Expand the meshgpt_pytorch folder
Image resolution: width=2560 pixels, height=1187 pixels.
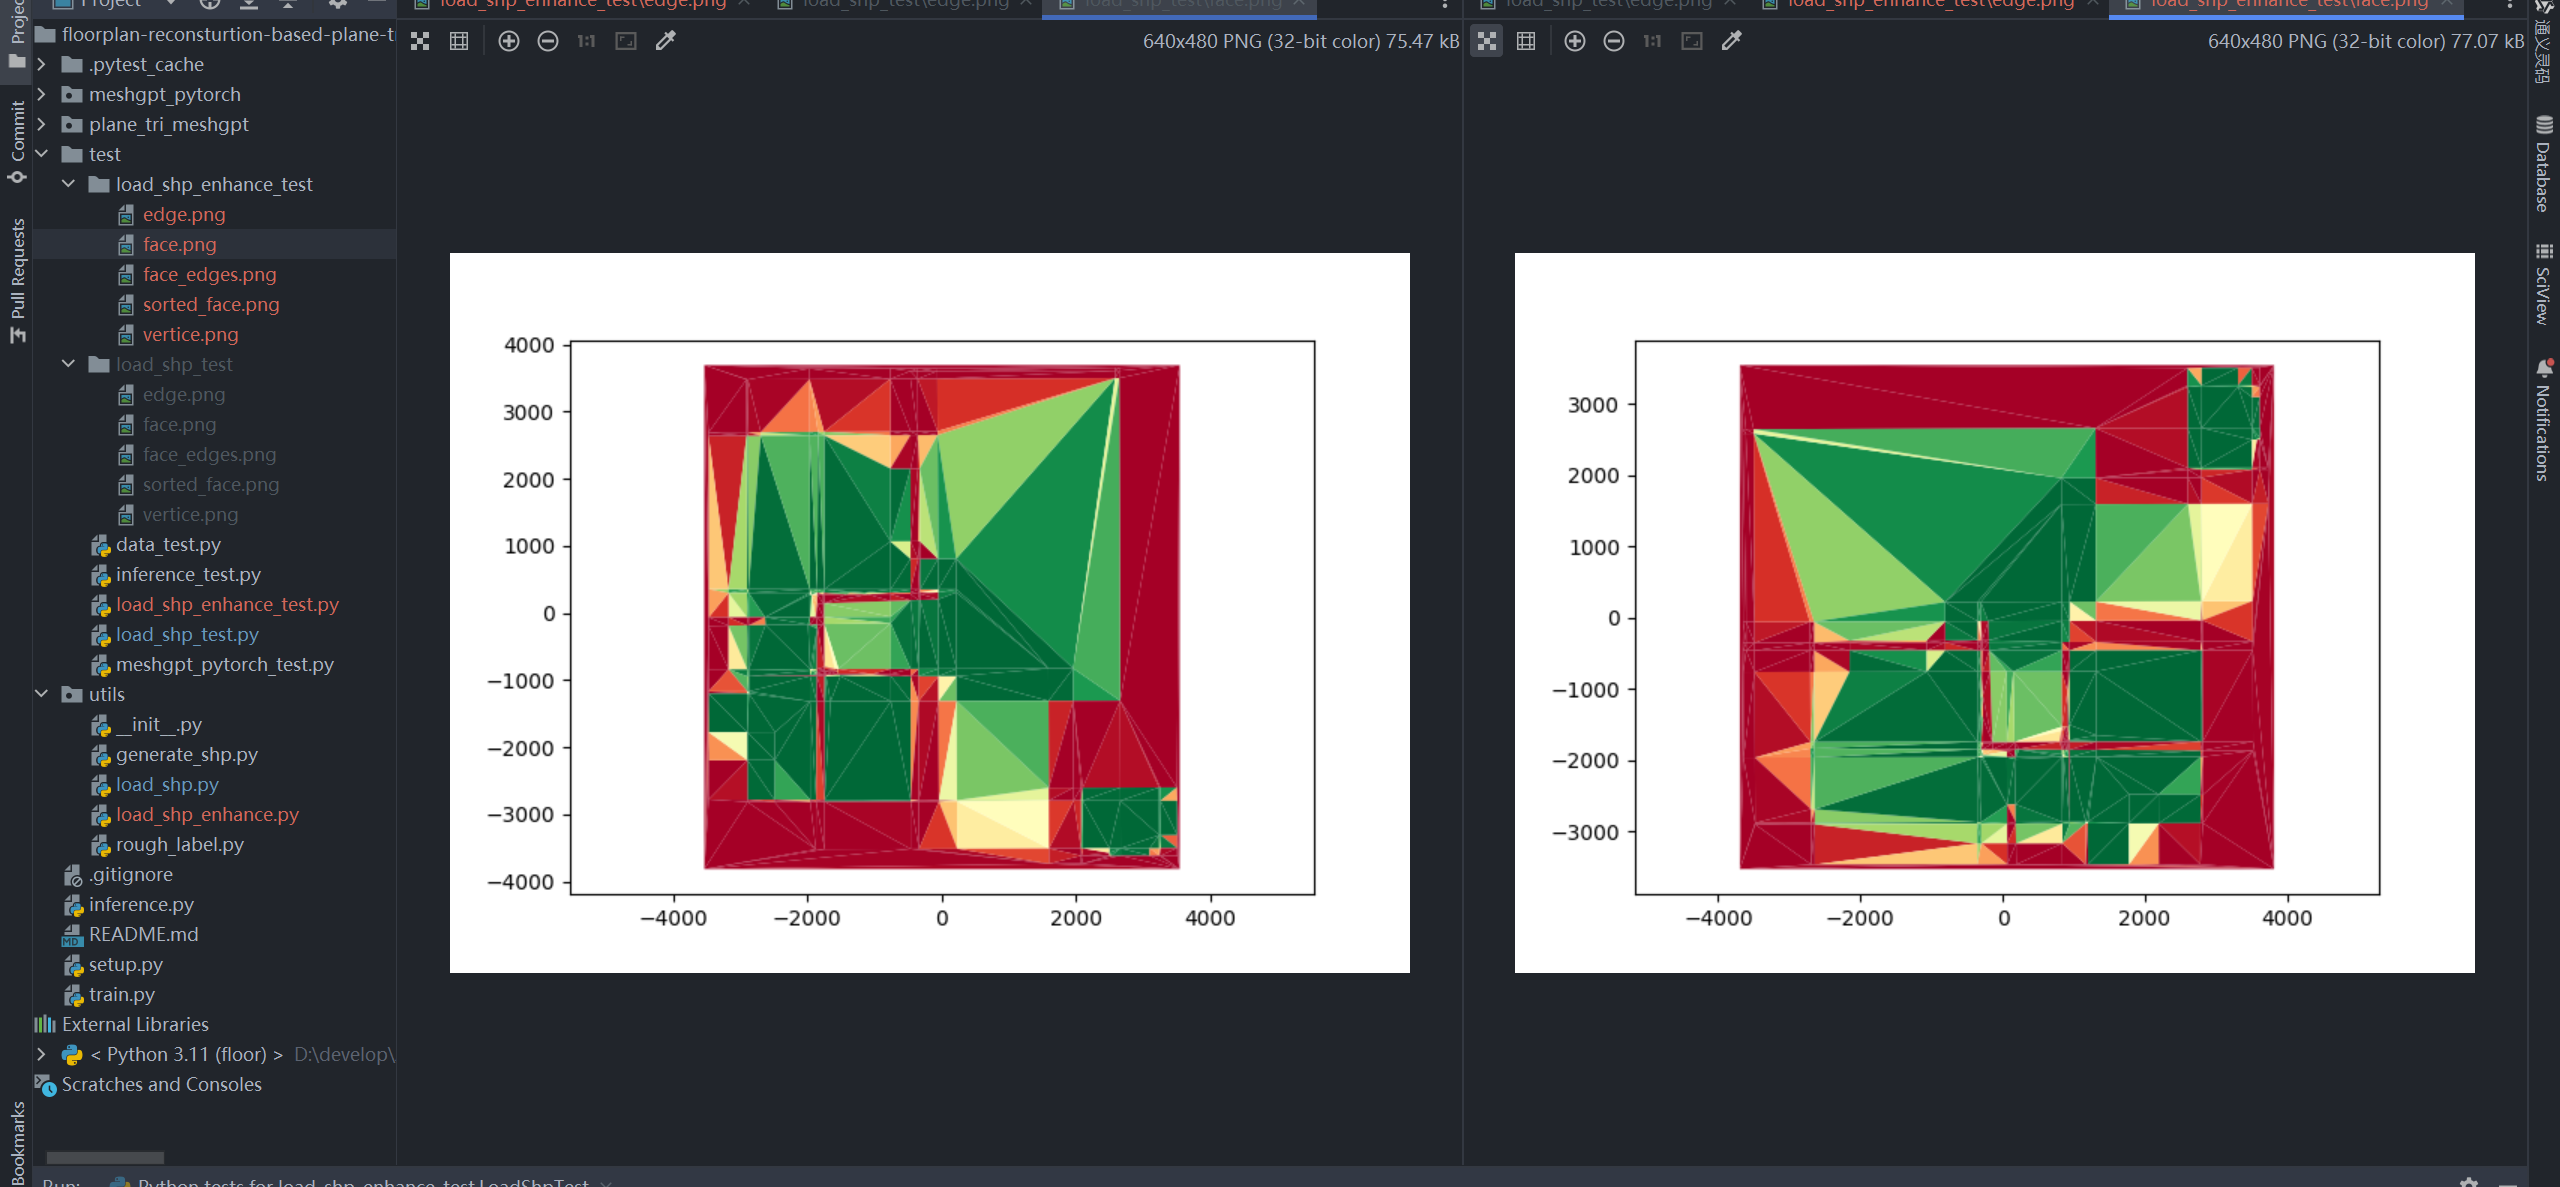(x=41, y=94)
